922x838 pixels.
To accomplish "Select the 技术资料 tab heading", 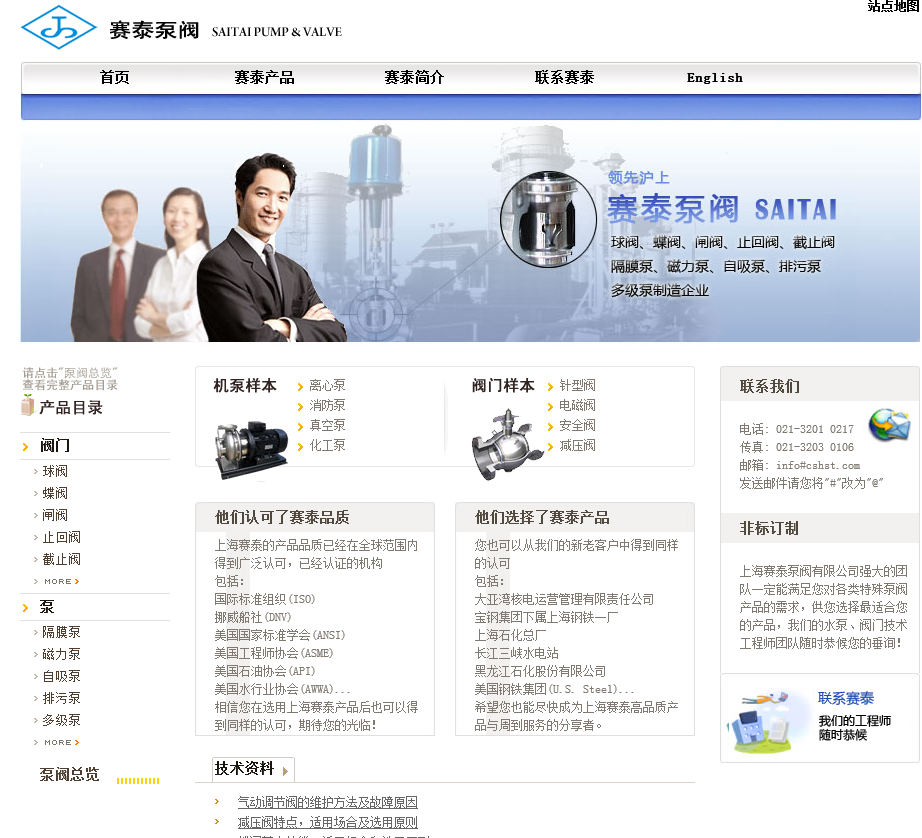I will click(x=245, y=769).
